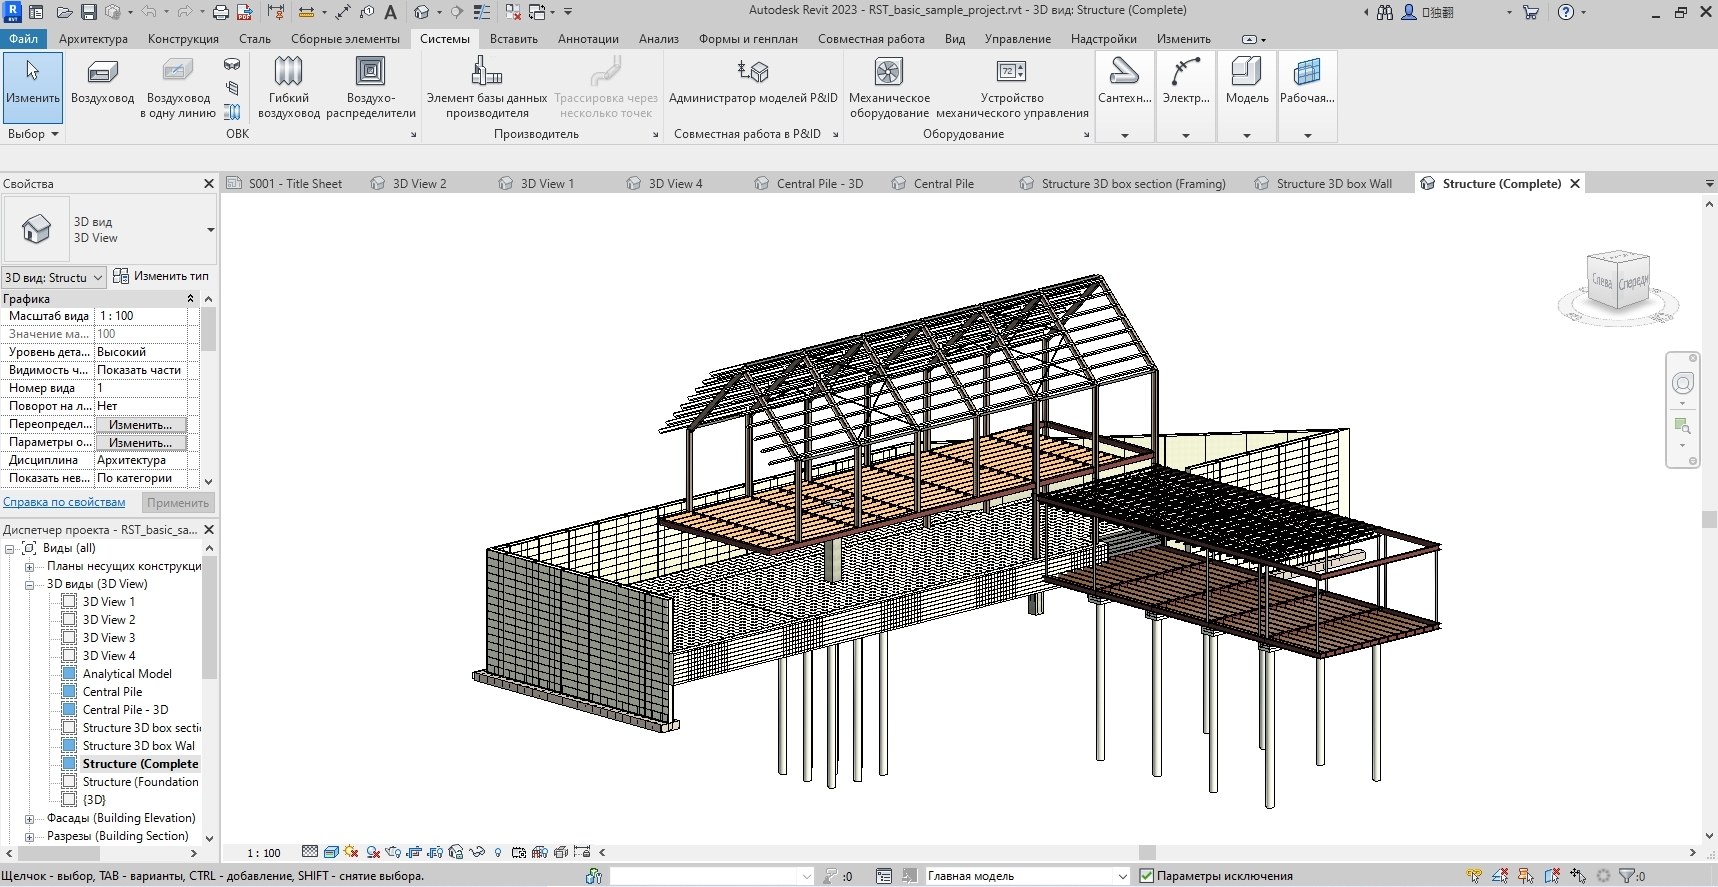The height and width of the screenshot is (887, 1718).
Task: Click the Export to PDF icon
Action: click(x=245, y=12)
